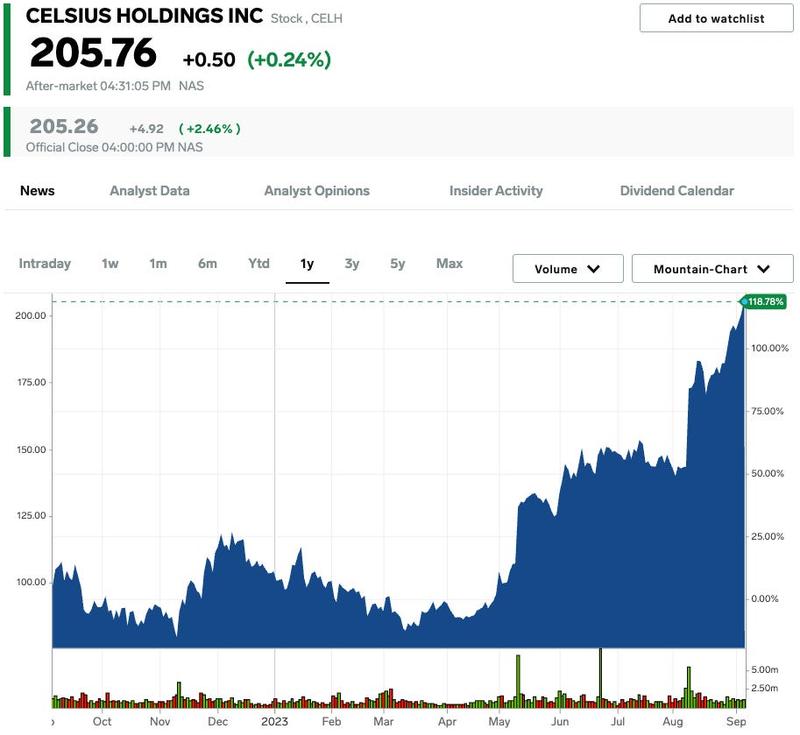Click the 100.00% percent axis label
Viewport: 800px width, 735px height.
point(770,348)
